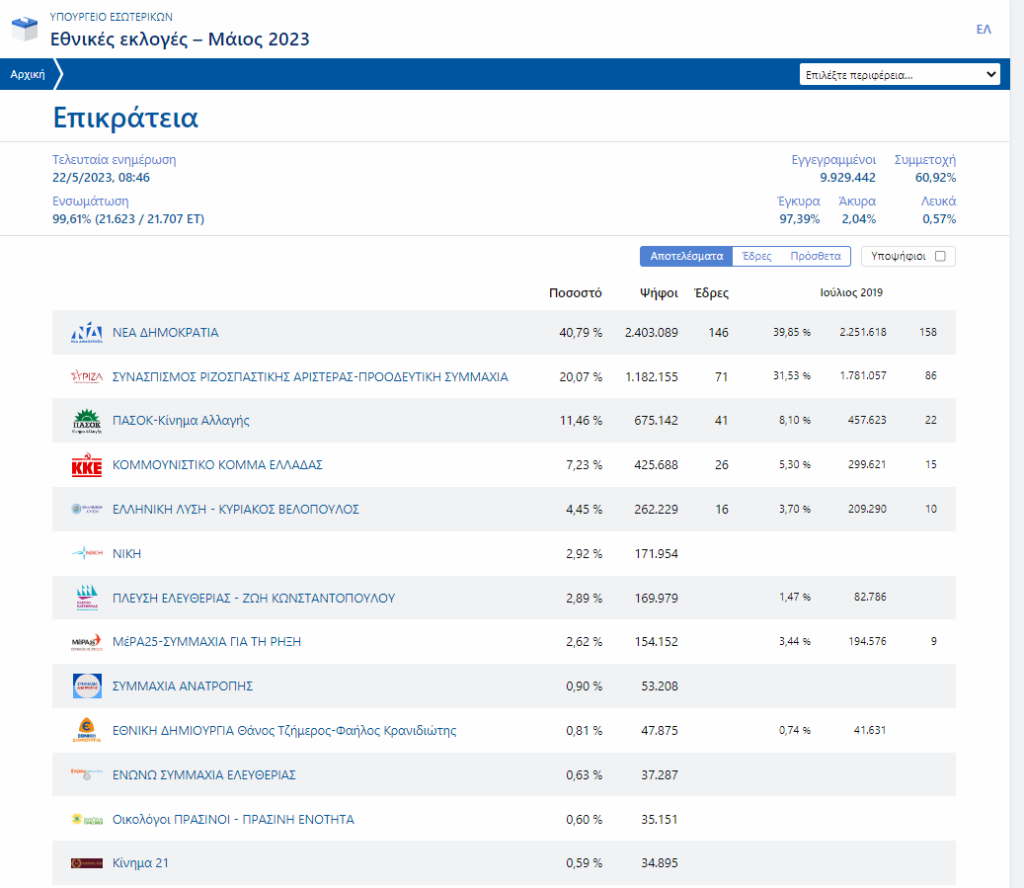The width and height of the screenshot is (1024, 888).
Task: Click the ΣΥΡΙΖΑ party logo
Action: point(87,377)
